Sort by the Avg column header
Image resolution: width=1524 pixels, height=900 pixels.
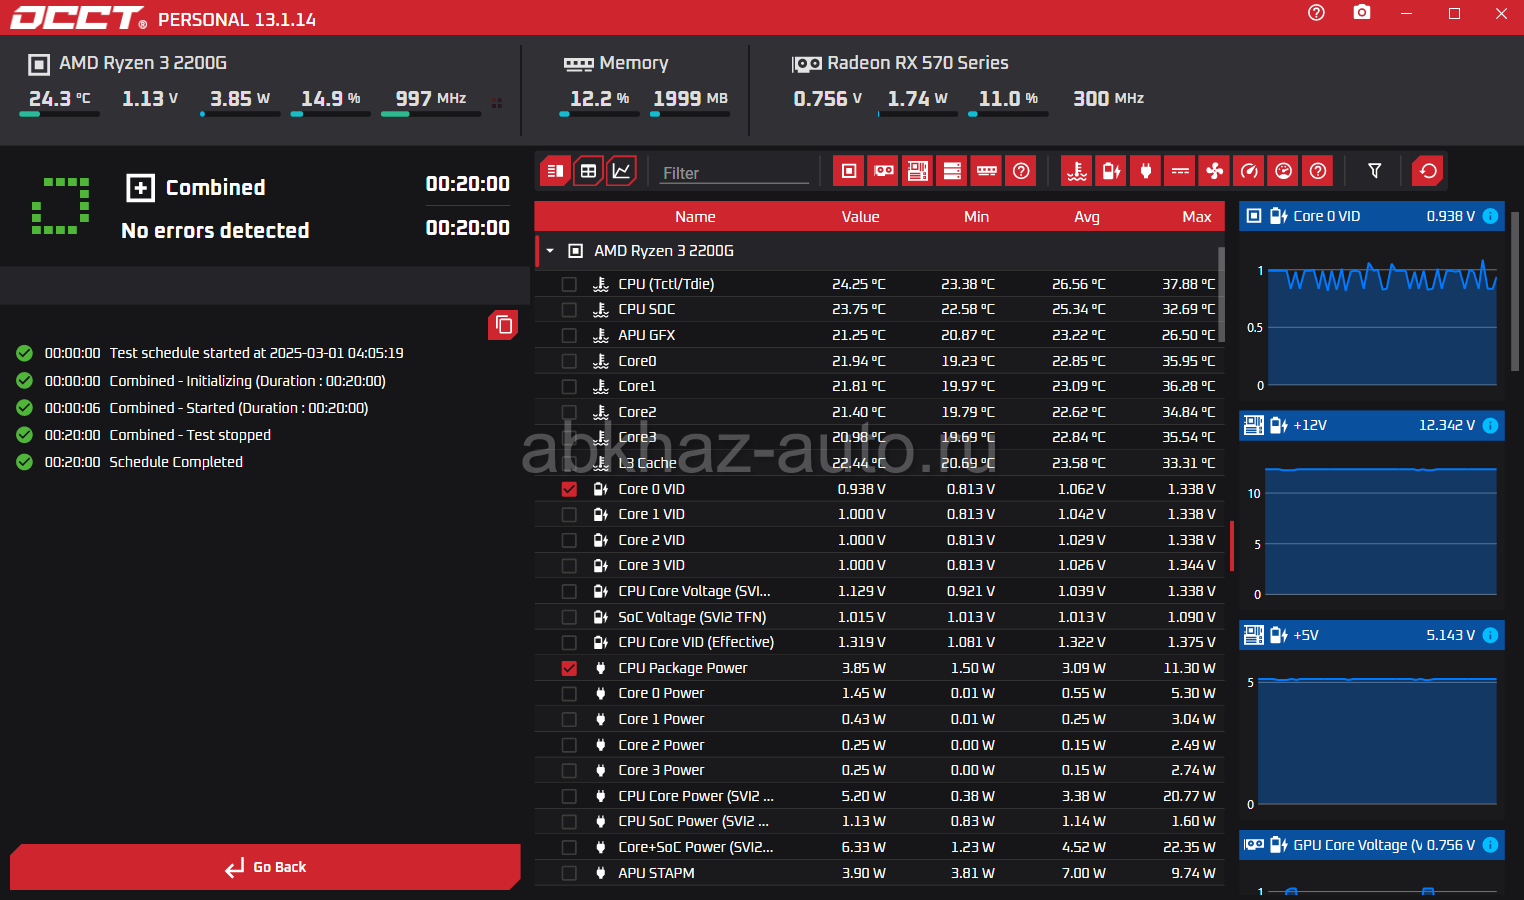pos(1087,217)
